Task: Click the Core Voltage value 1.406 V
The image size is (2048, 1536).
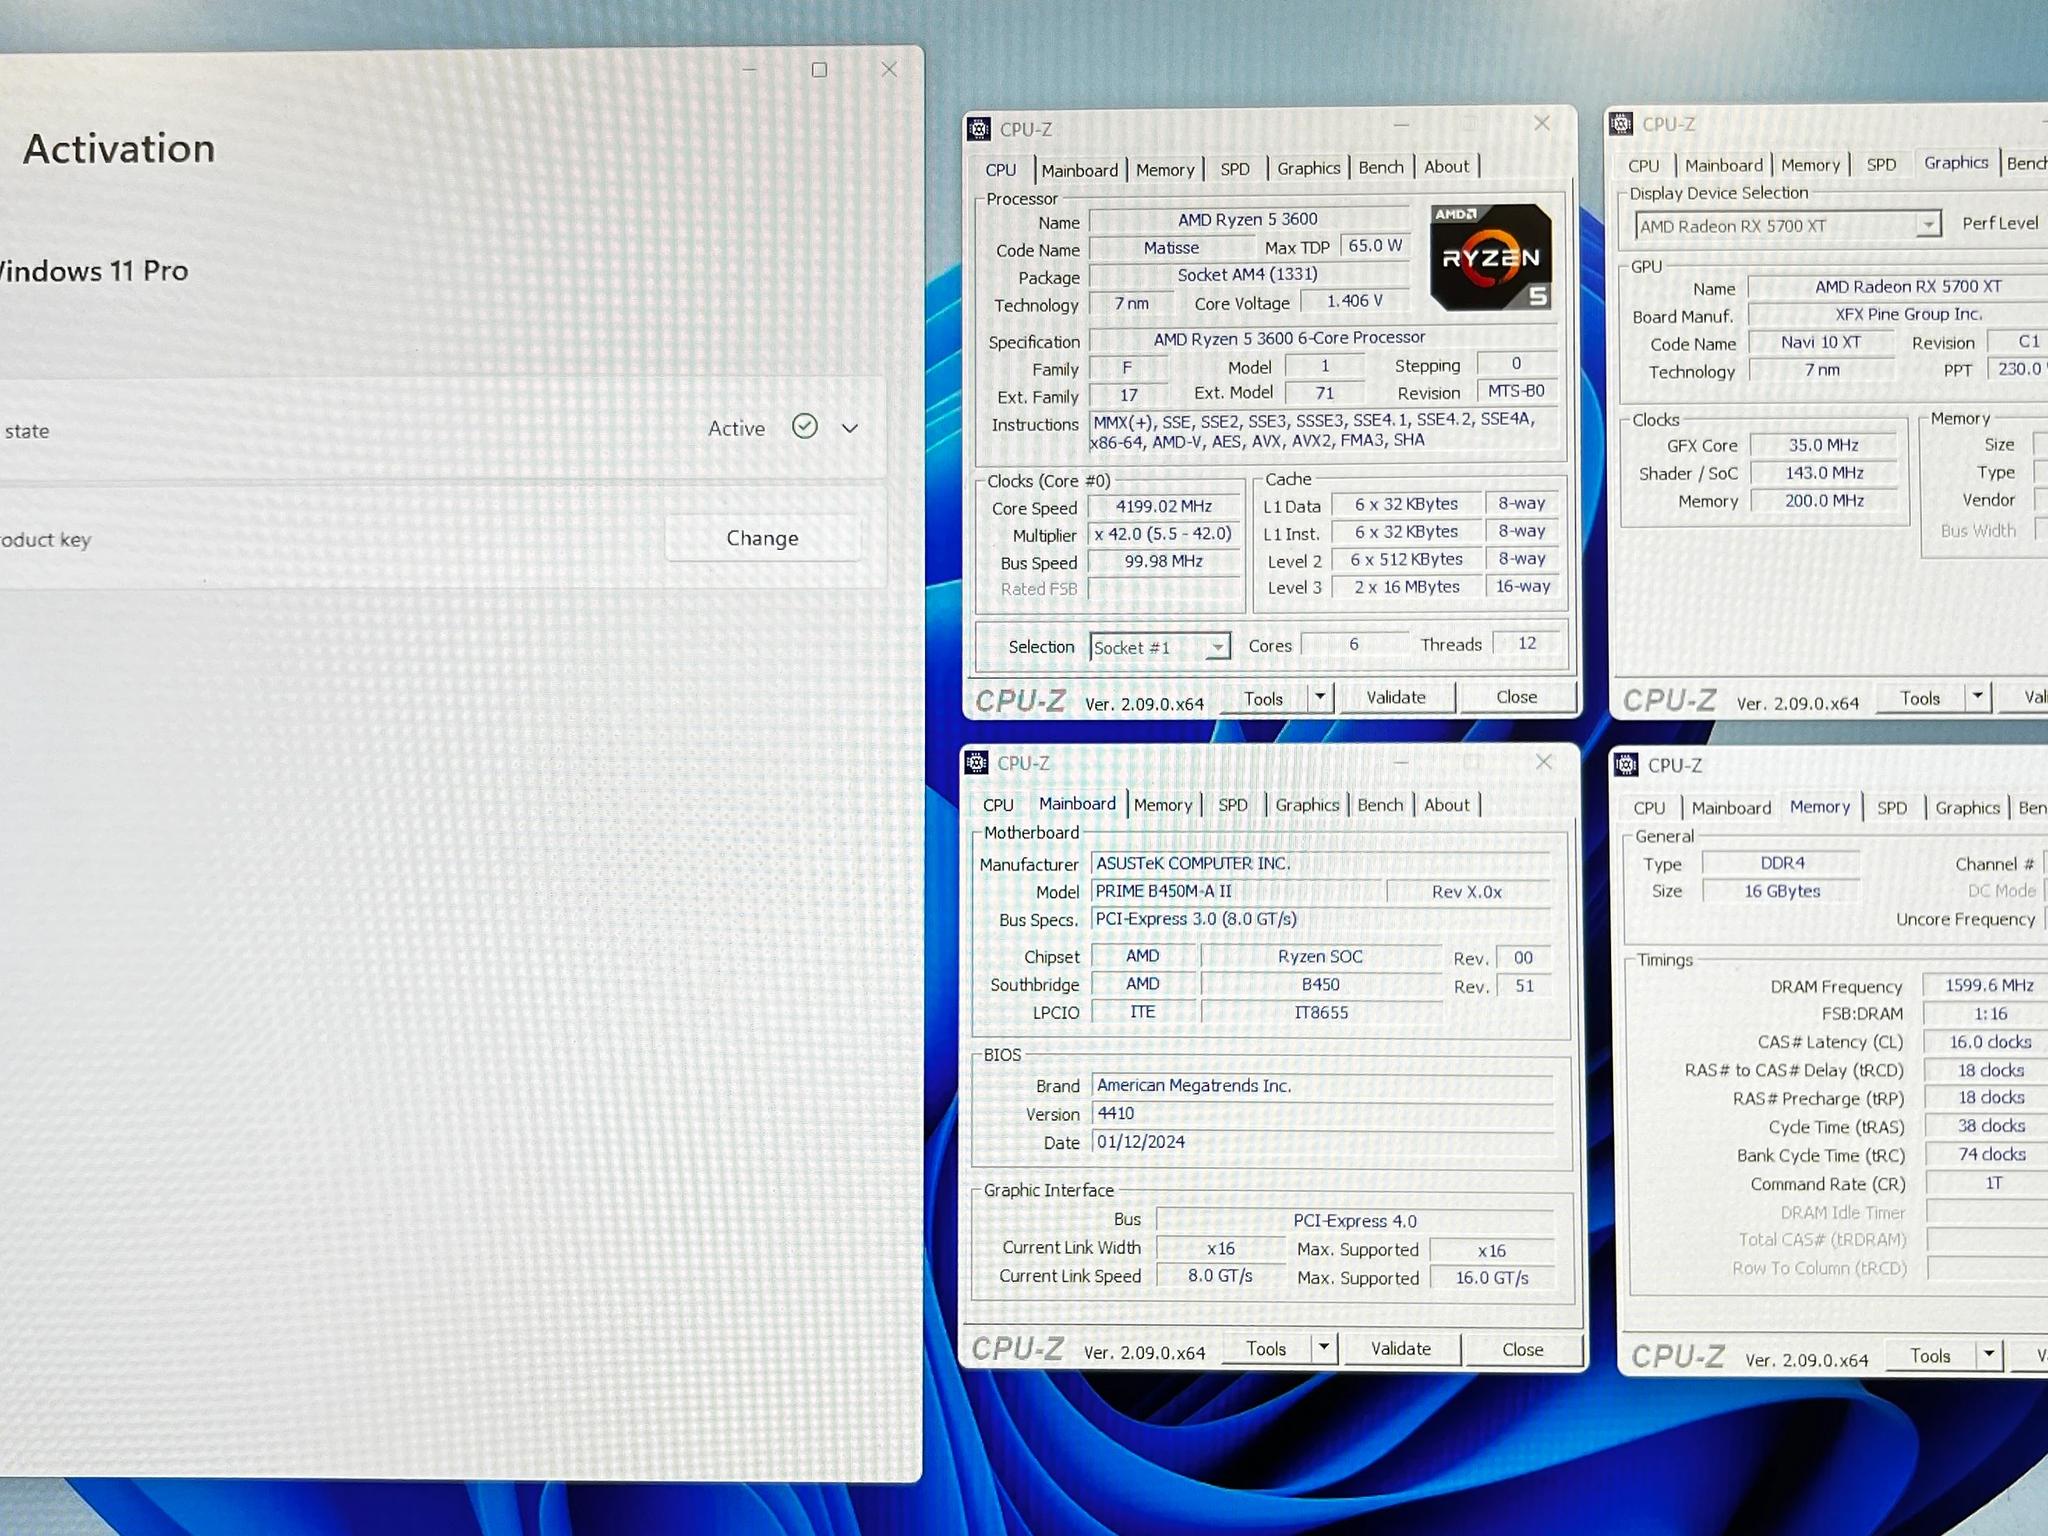Action: 1354,301
